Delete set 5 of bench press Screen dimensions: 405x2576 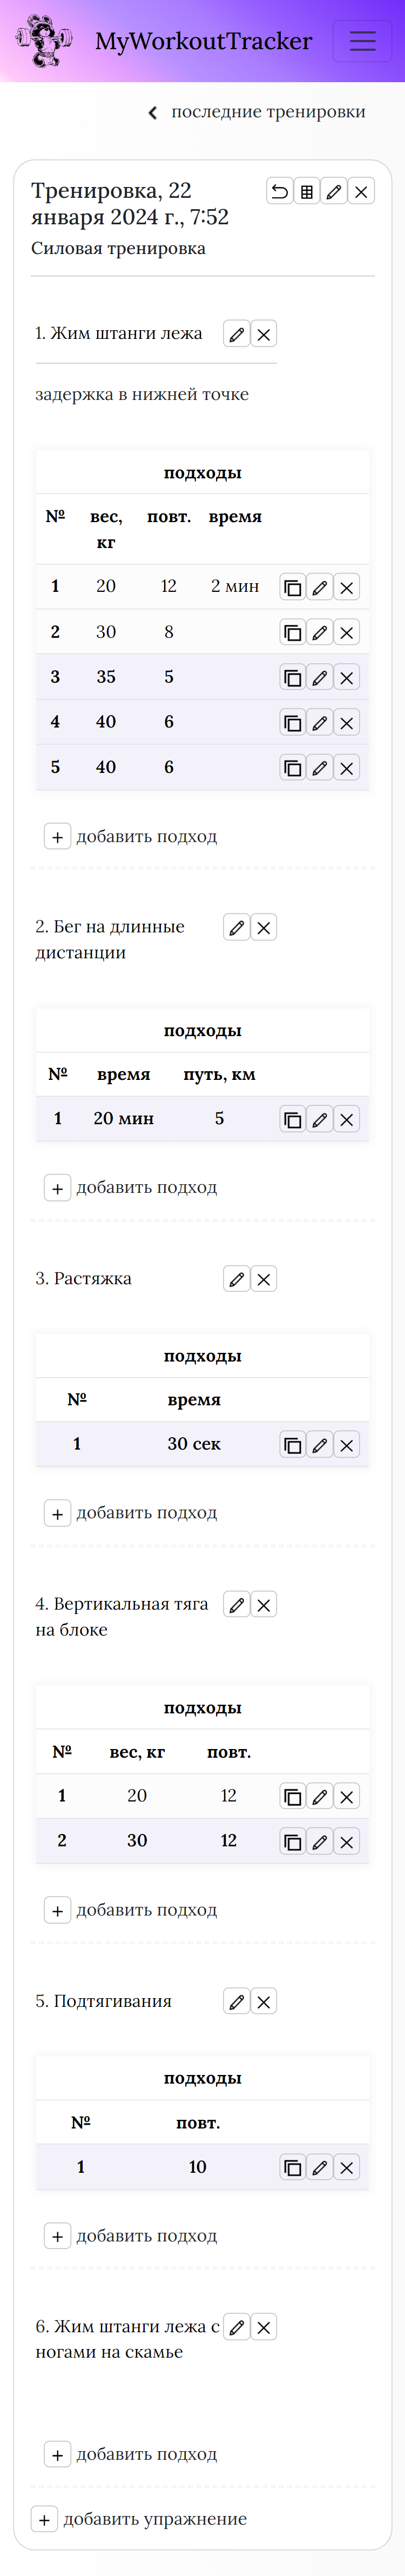347,768
